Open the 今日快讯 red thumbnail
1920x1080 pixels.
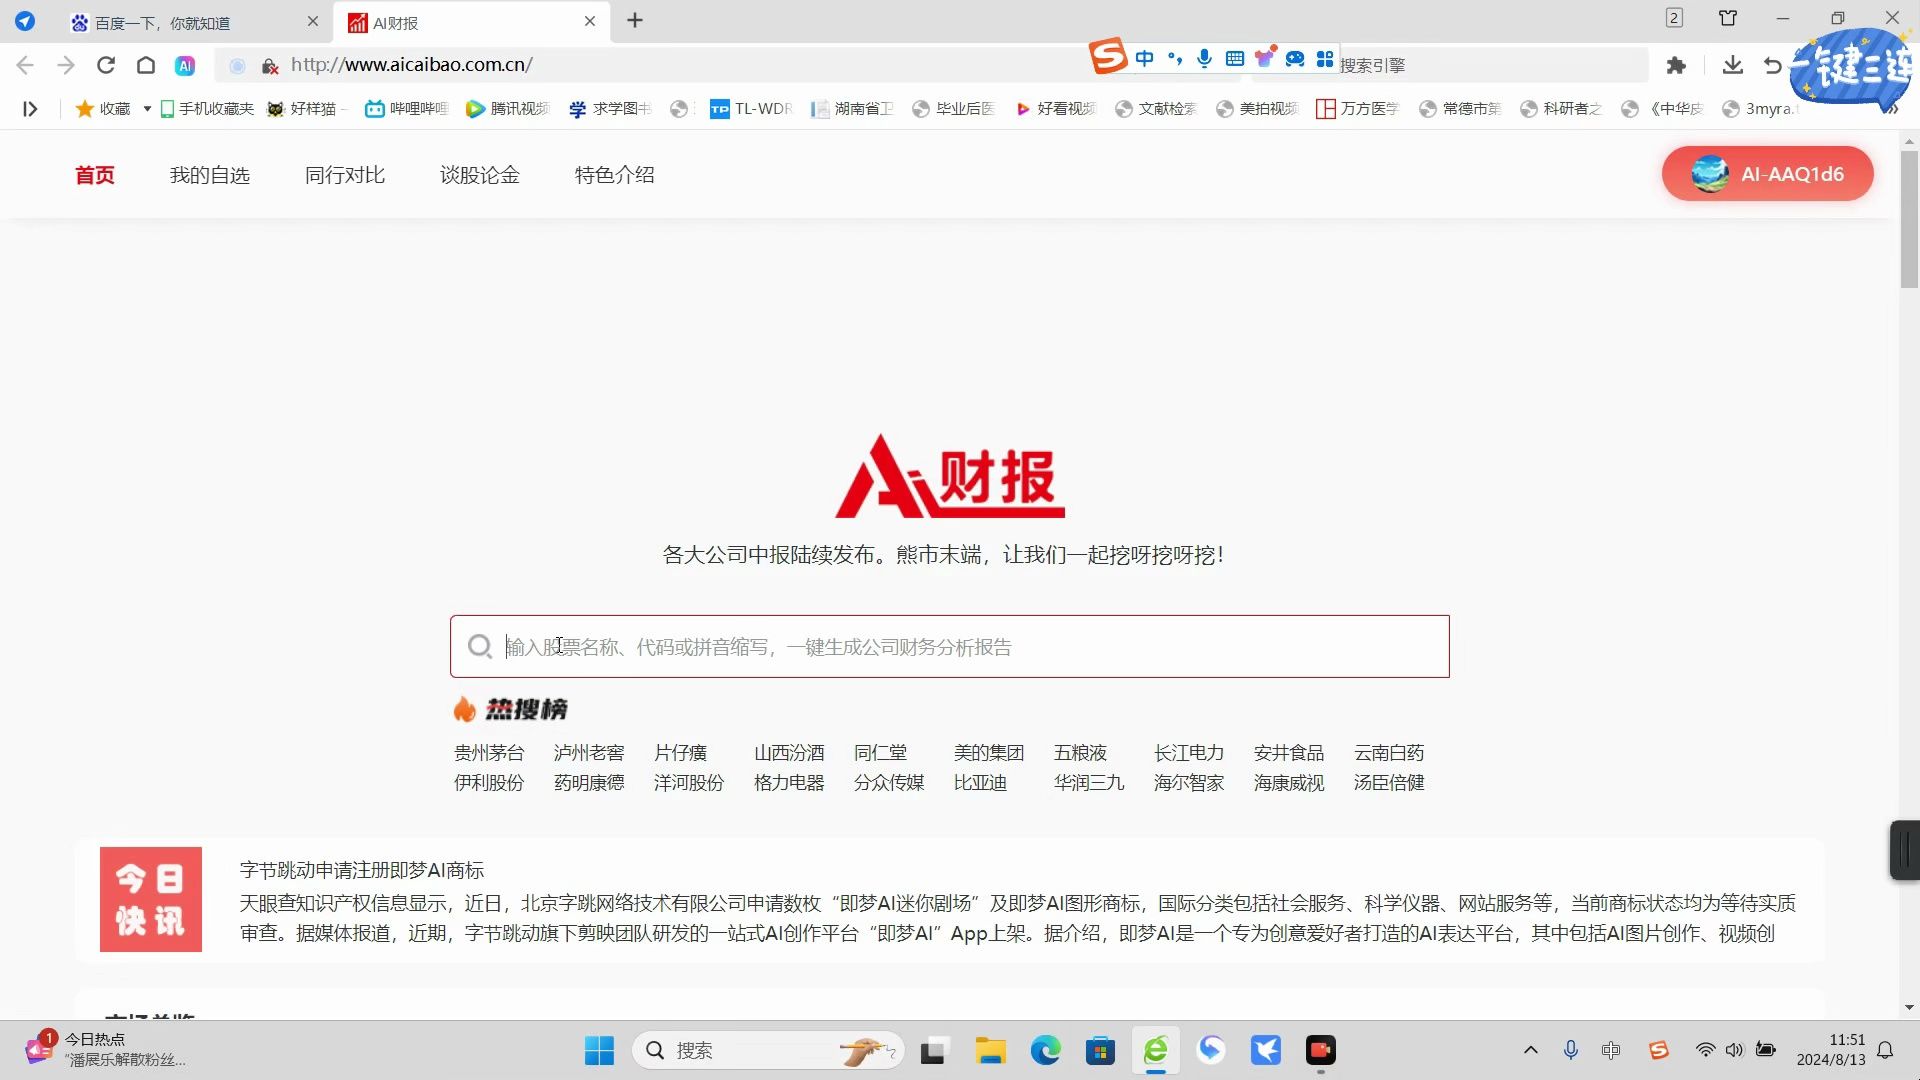pyautogui.click(x=151, y=899)
